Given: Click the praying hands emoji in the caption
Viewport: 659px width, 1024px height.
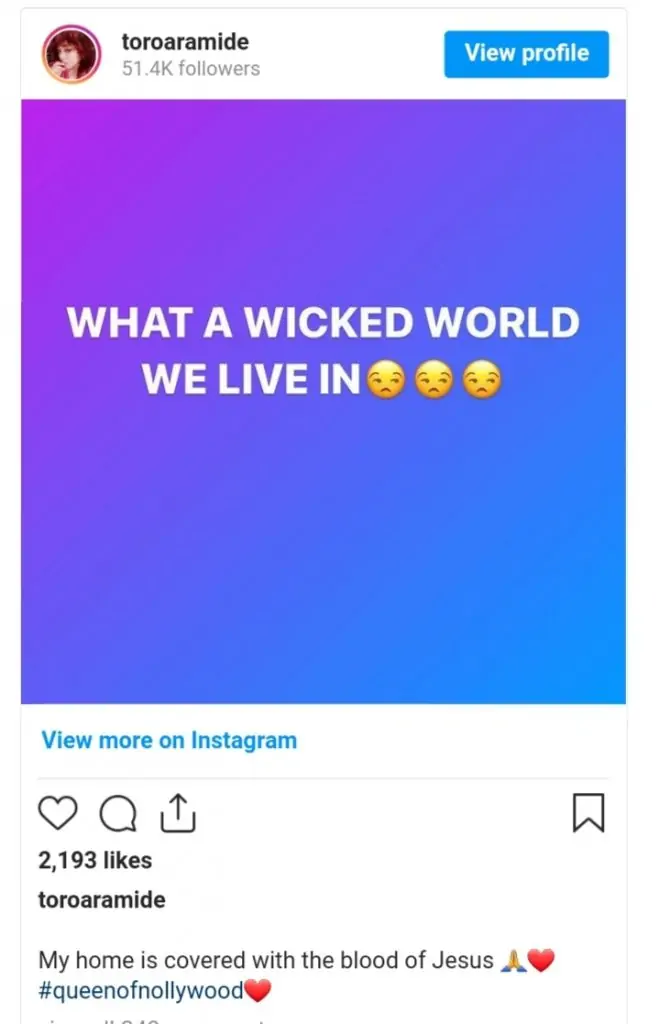Looking at the screenshot, I should (x=513, y=960).
